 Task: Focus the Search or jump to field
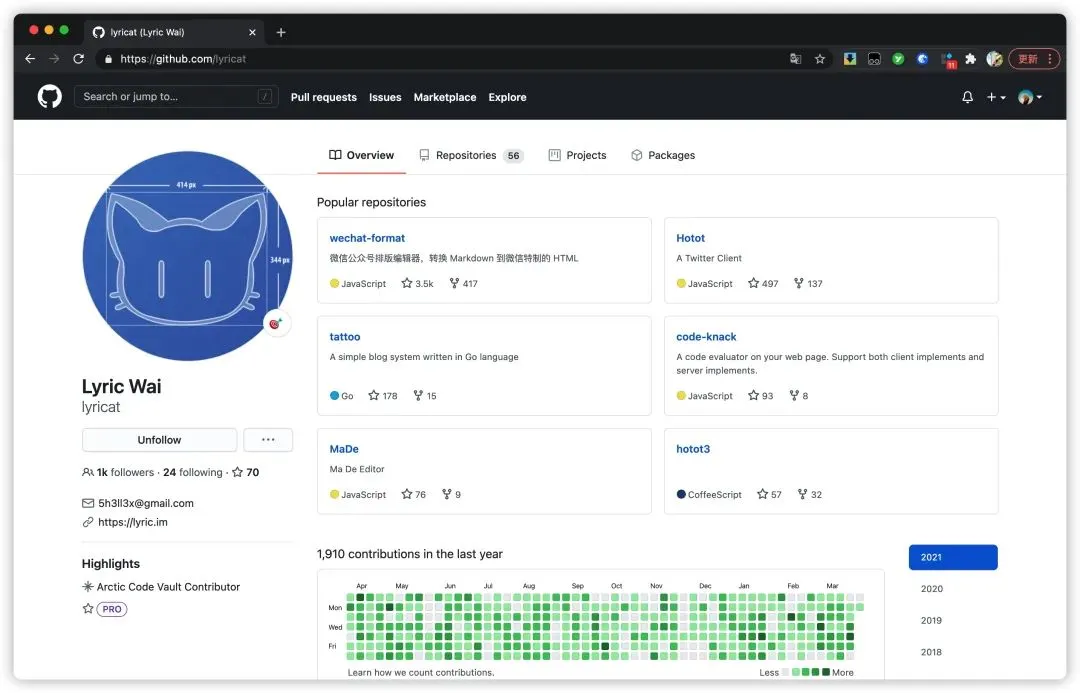(176, 96)
